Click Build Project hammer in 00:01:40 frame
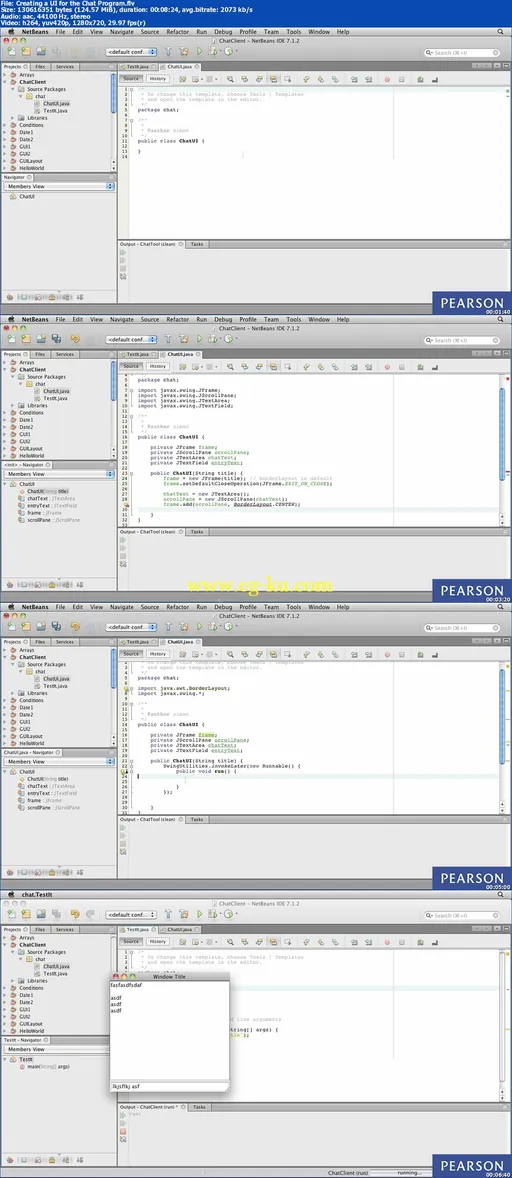The height and width of the screenshot is (1178, 512). pos(168,52)
